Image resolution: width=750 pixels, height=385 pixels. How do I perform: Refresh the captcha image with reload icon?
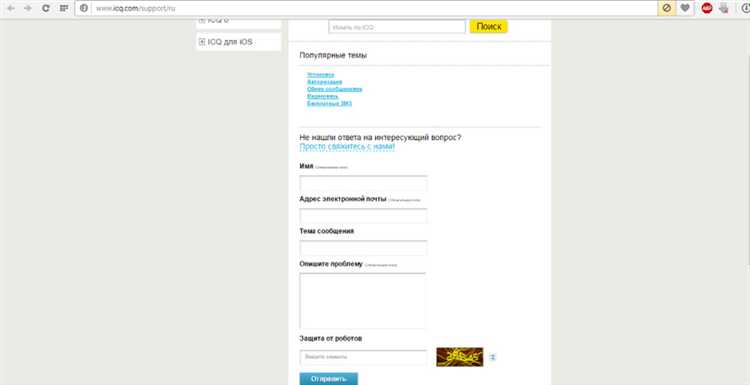point(493,357)
